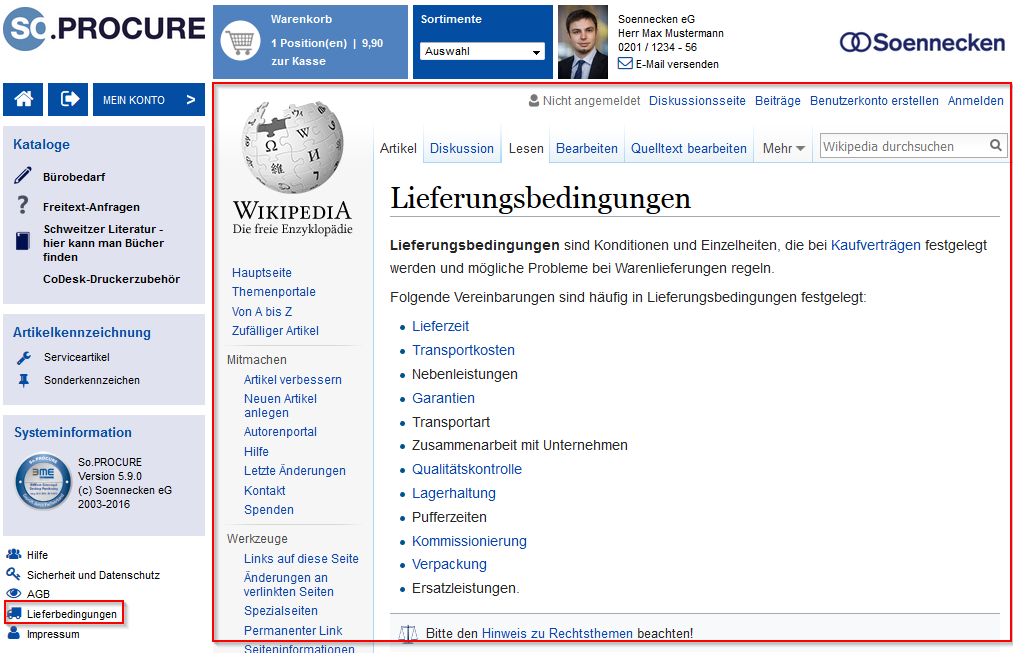Viewport: 1013px width, 653px height.
Task: Open the Quelltext bearbeiten tab
Action: pyautogui.click(x=689, y=149)
